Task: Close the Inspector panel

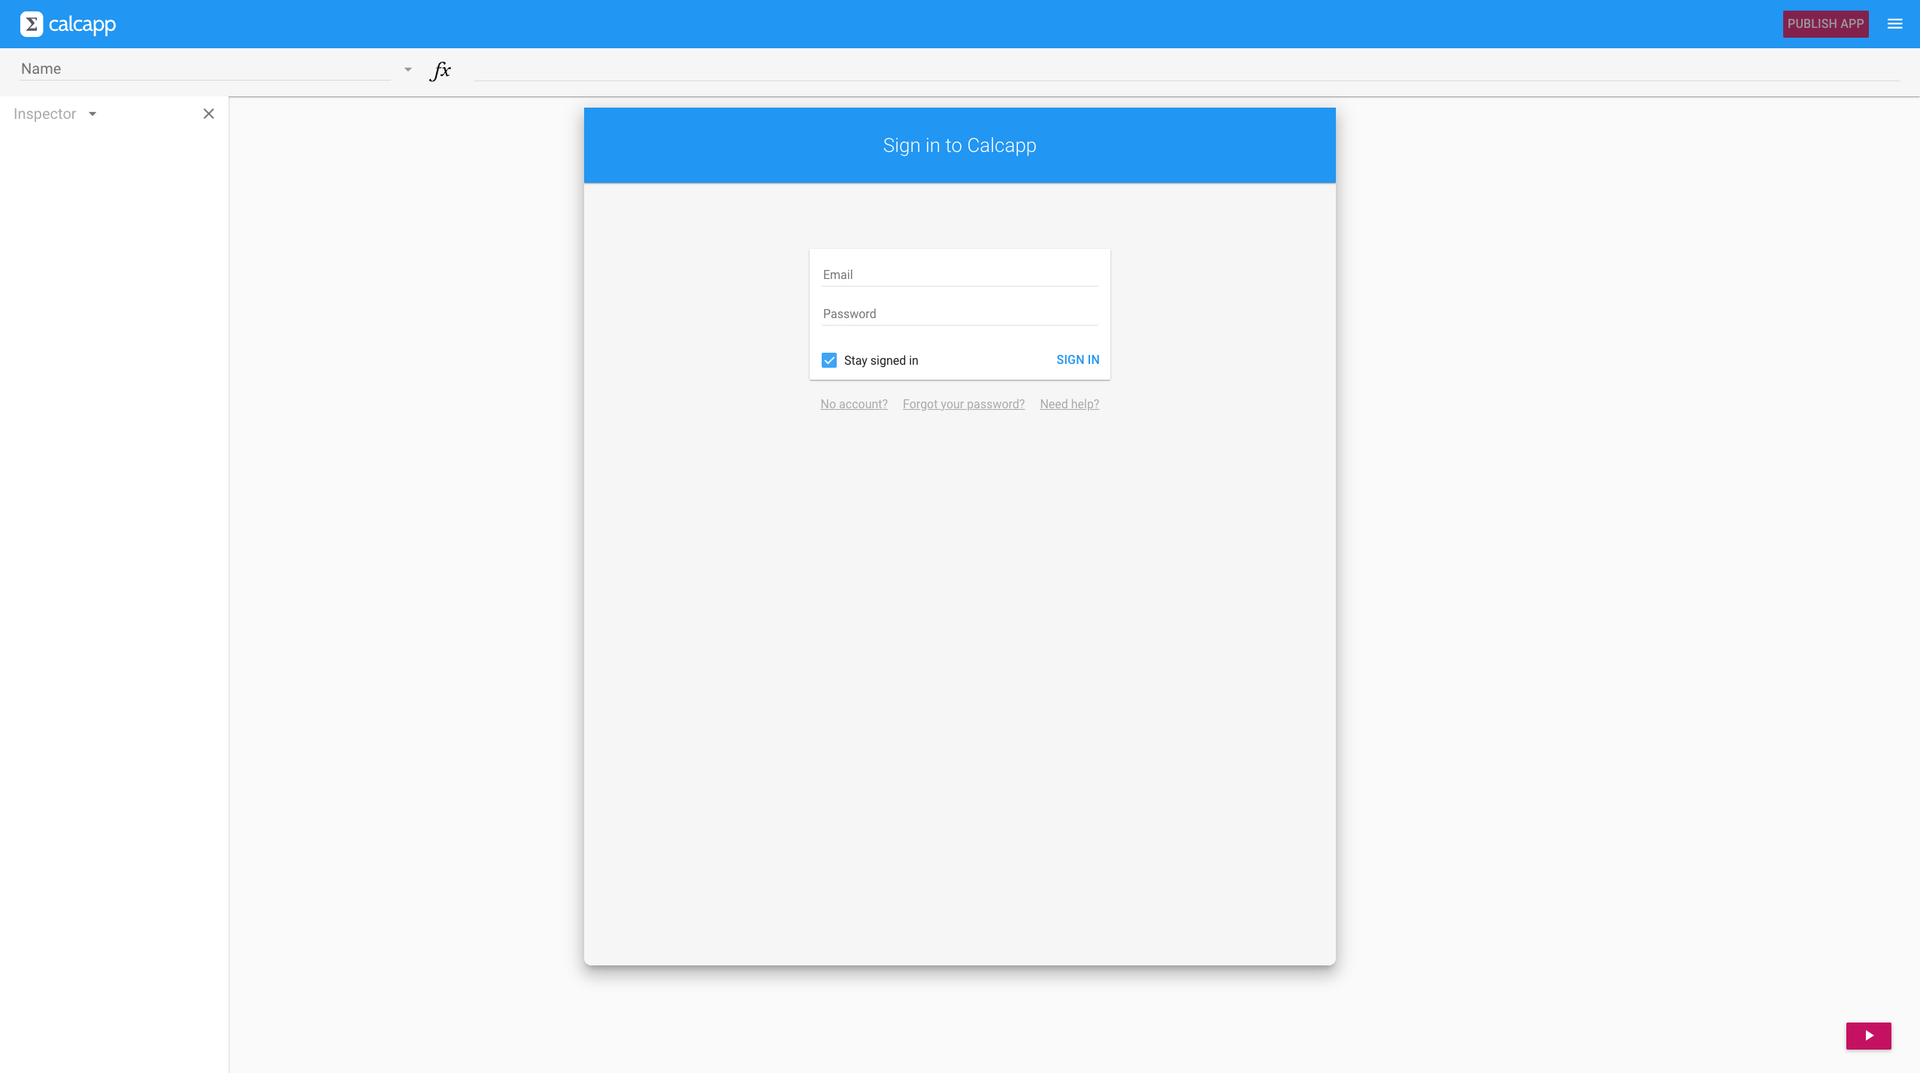Action: coord(208,114)
